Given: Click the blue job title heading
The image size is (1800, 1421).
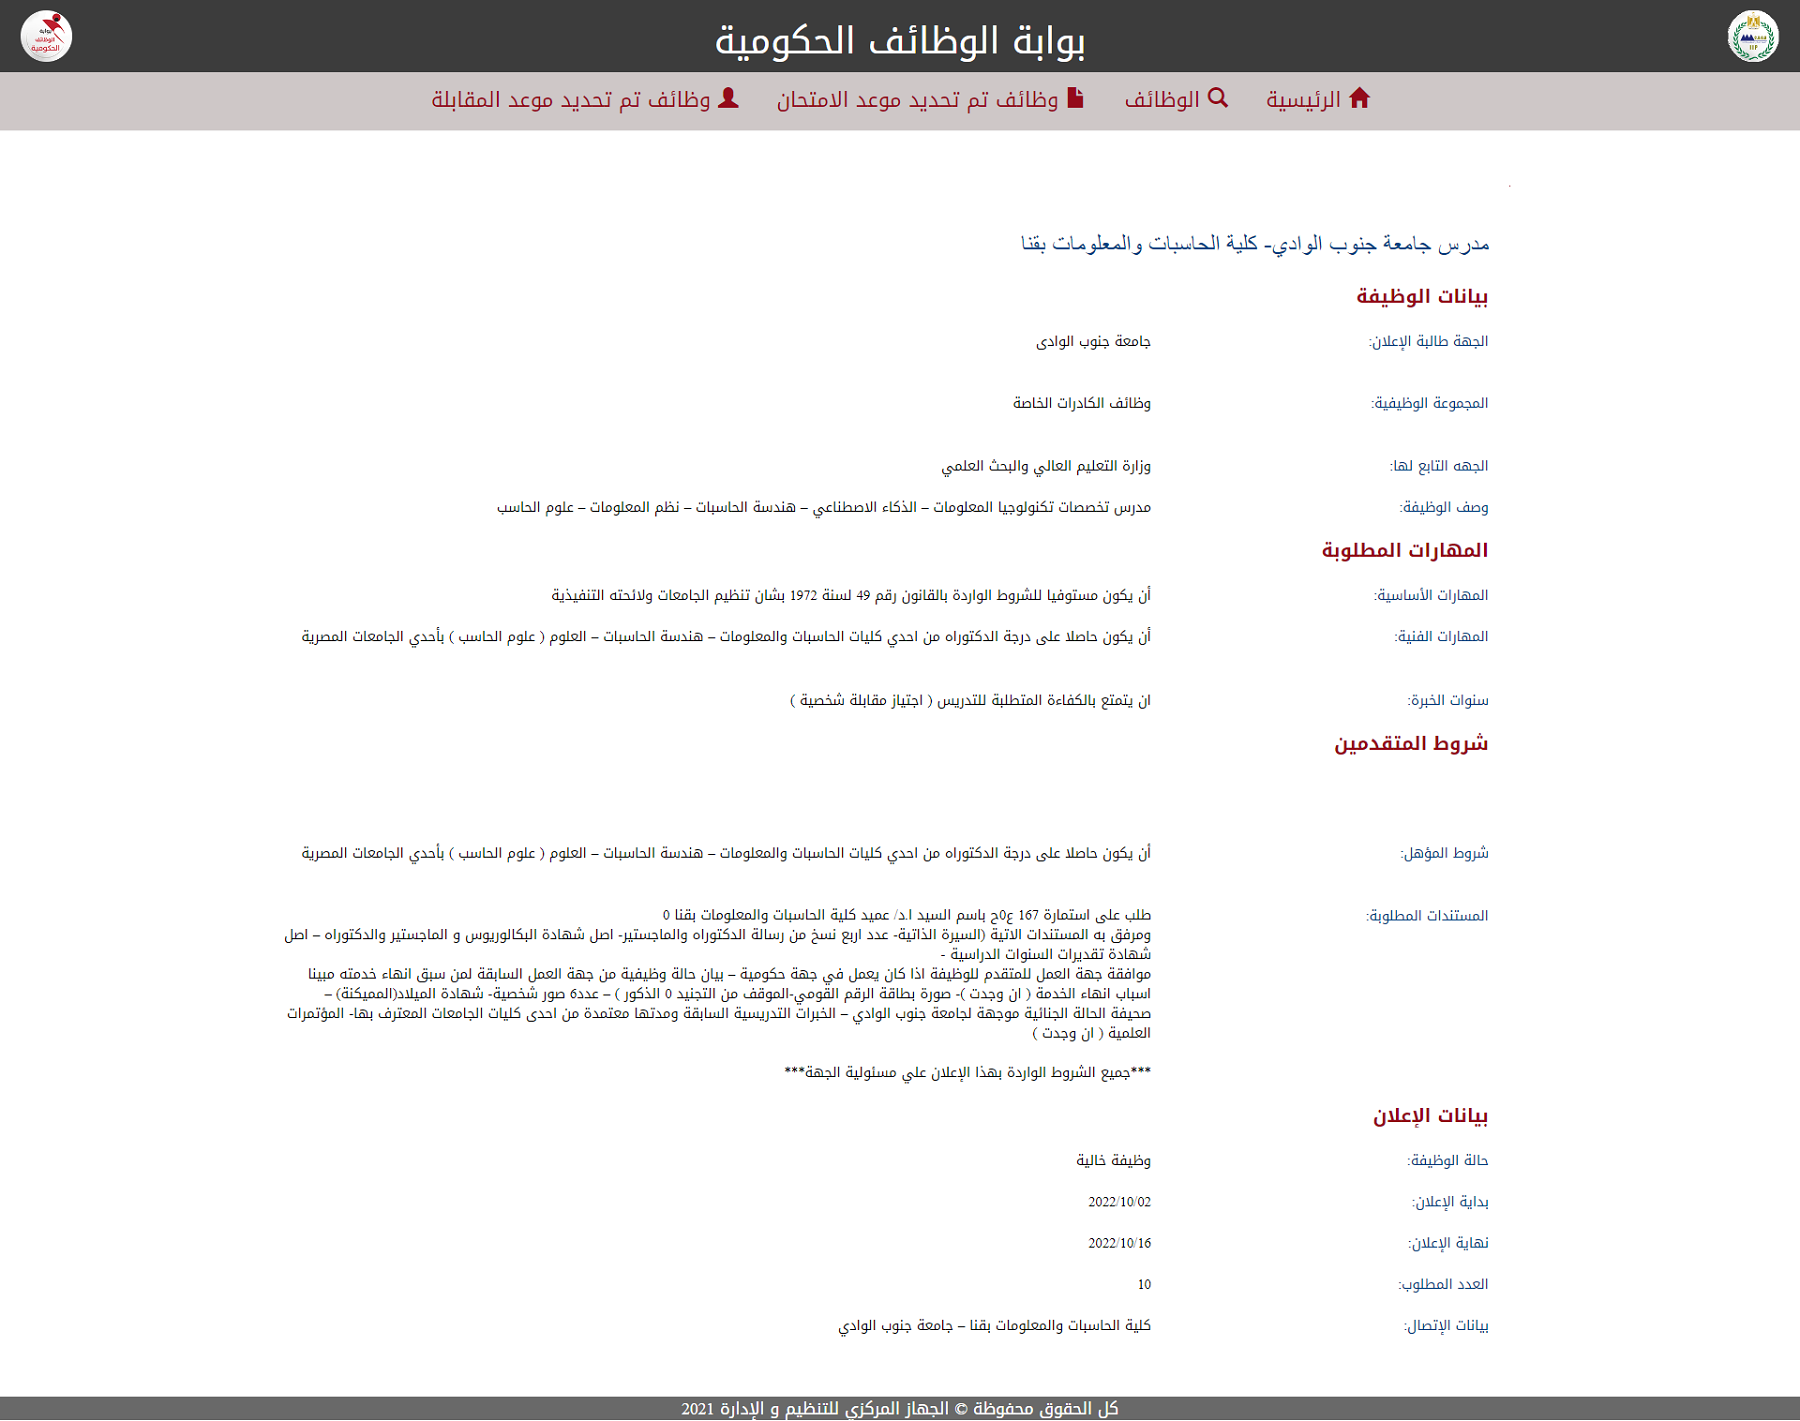Looking at the screenshot, I should [x=1254, y=243].
